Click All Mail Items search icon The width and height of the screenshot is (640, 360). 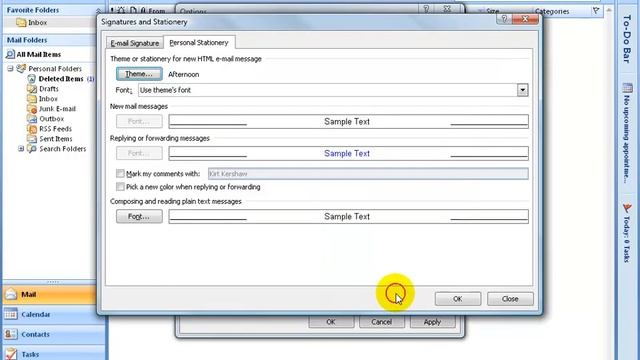click(10, 54)
